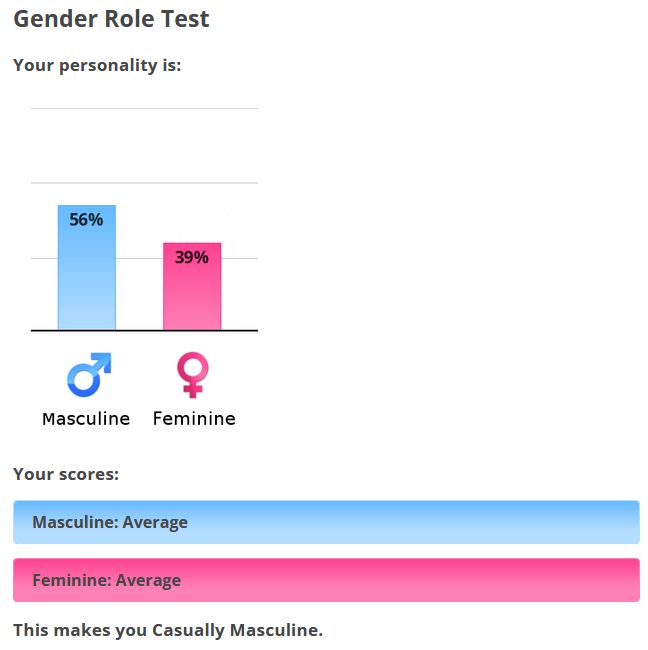Click the 'Your scores:' subheading
Screen dimensions: 648x650
[x=66, y=474]
